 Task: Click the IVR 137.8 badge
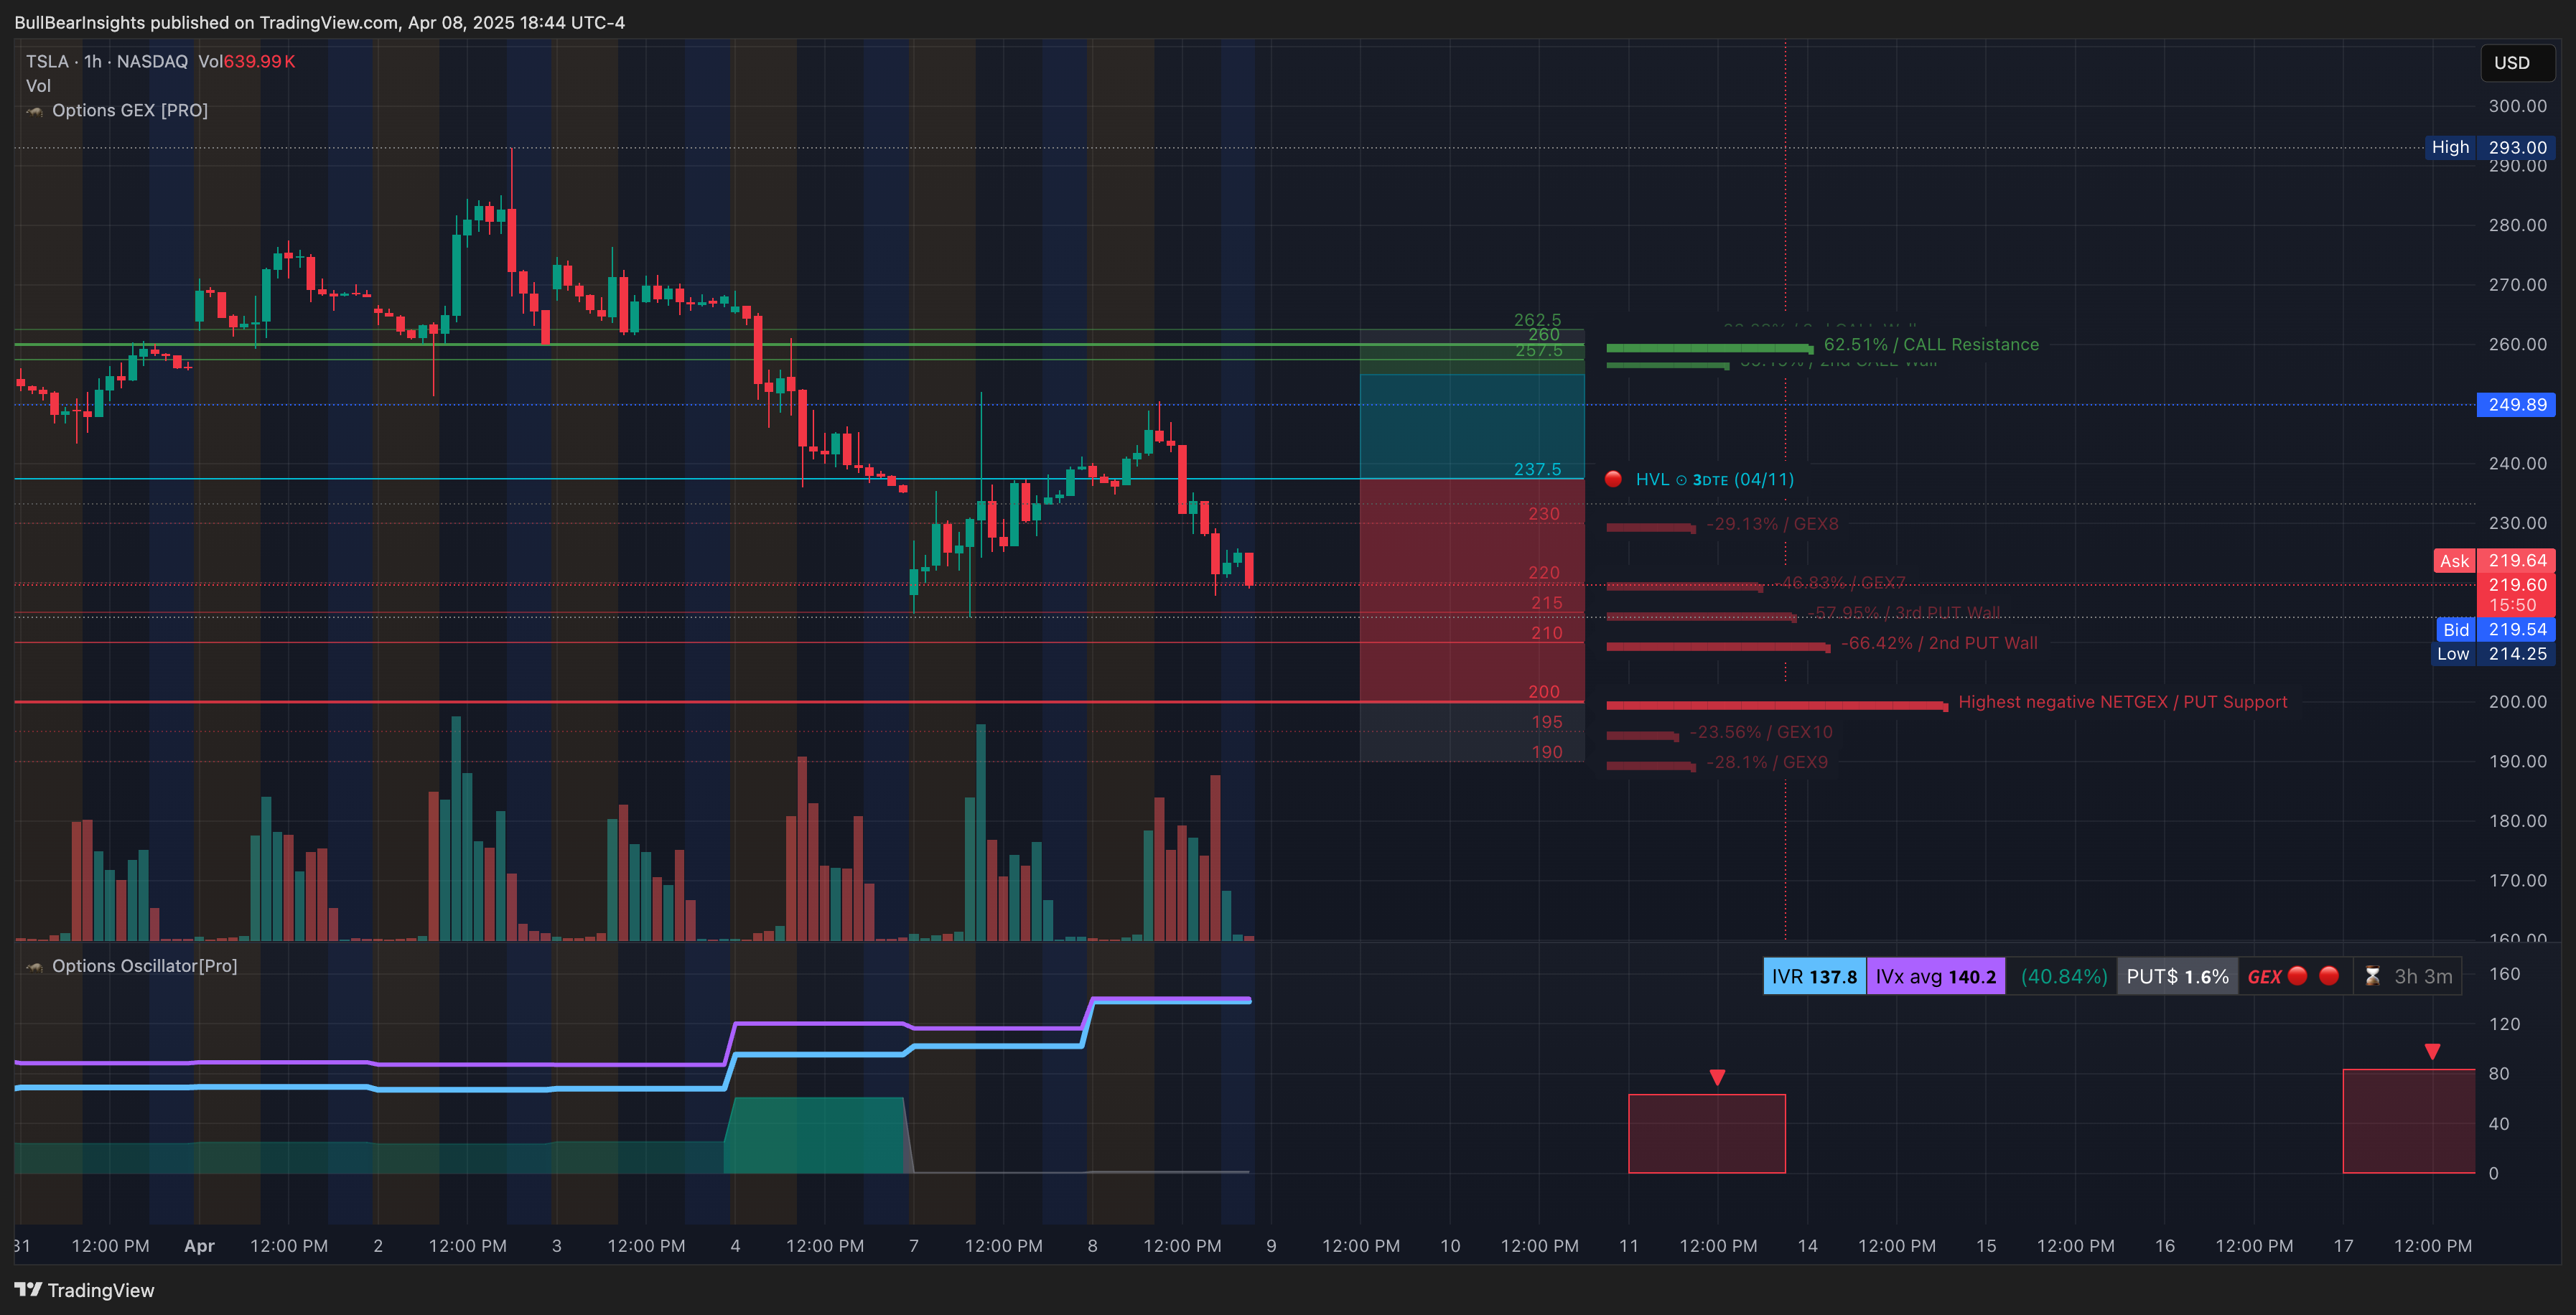pos(1814,977)
